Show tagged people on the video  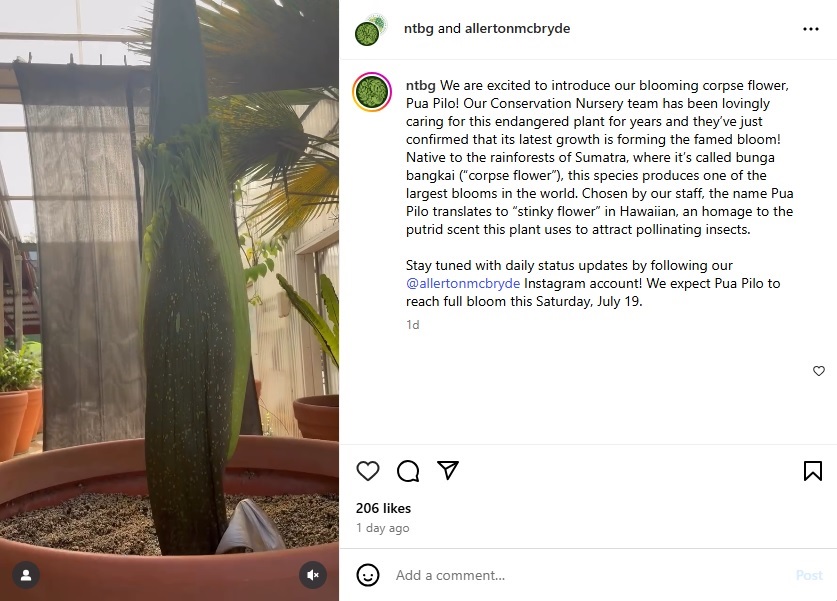pos(26,575)
